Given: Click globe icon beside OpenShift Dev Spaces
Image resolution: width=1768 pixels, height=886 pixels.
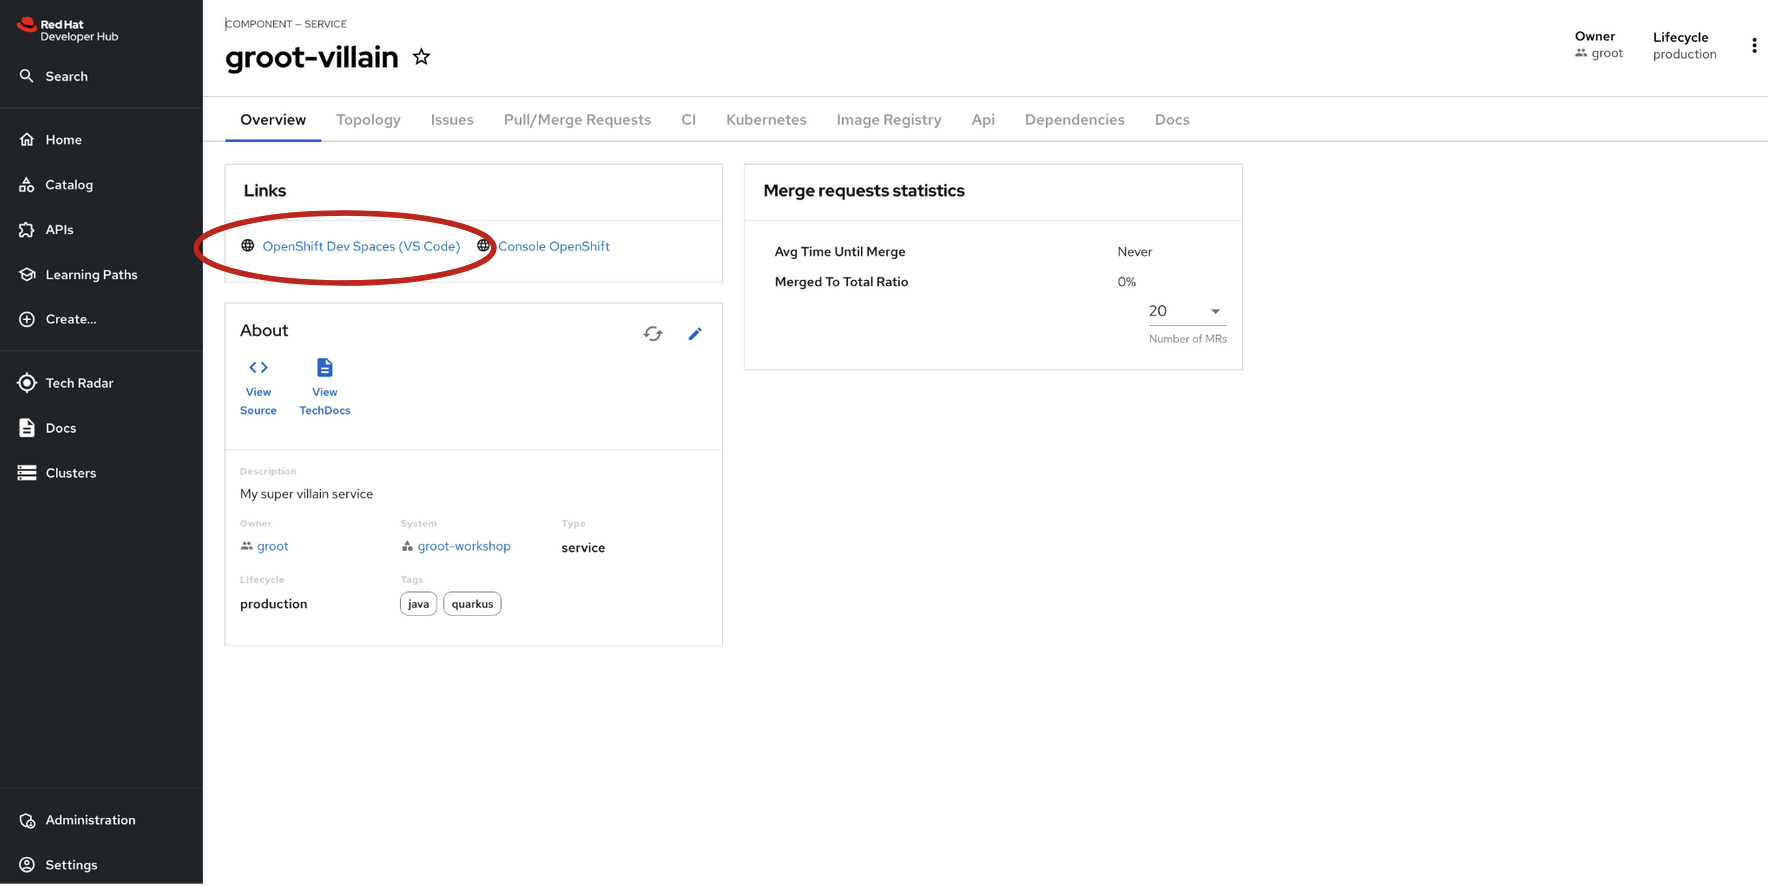Looking at the screenshot, I should pyautogui.click(x=248, y=246).
